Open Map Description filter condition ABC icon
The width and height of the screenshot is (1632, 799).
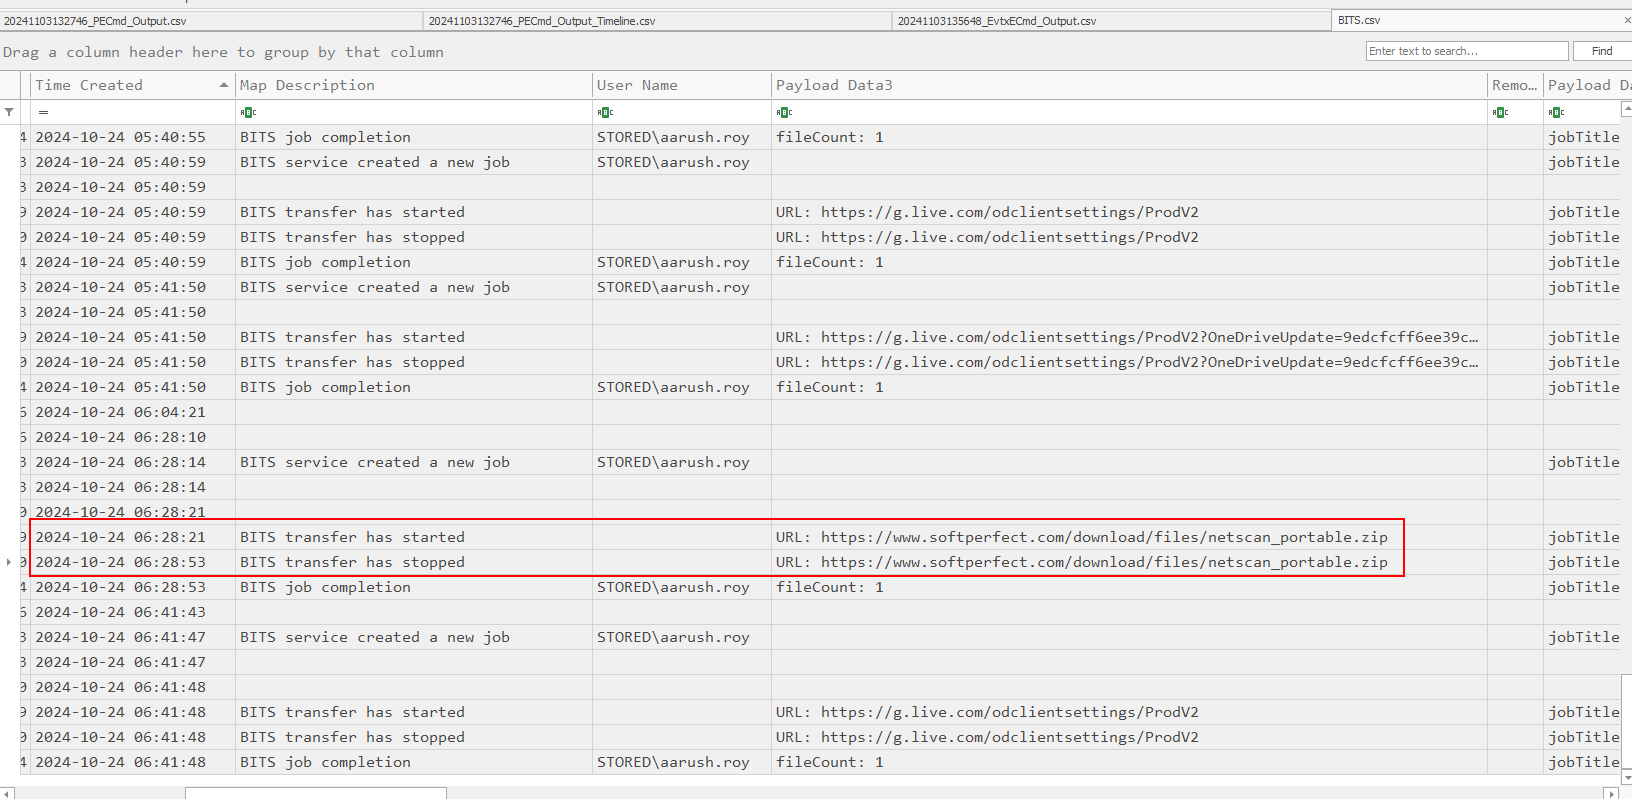pos(248,112)
